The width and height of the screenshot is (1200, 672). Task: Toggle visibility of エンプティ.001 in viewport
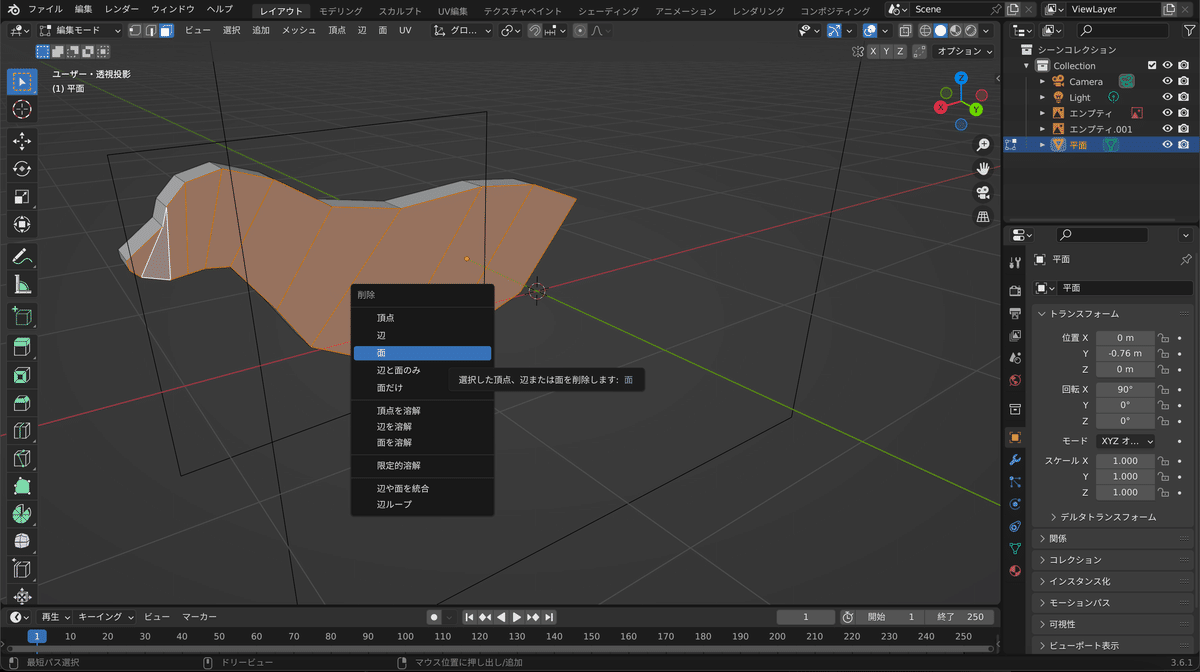click(1167, 129)
